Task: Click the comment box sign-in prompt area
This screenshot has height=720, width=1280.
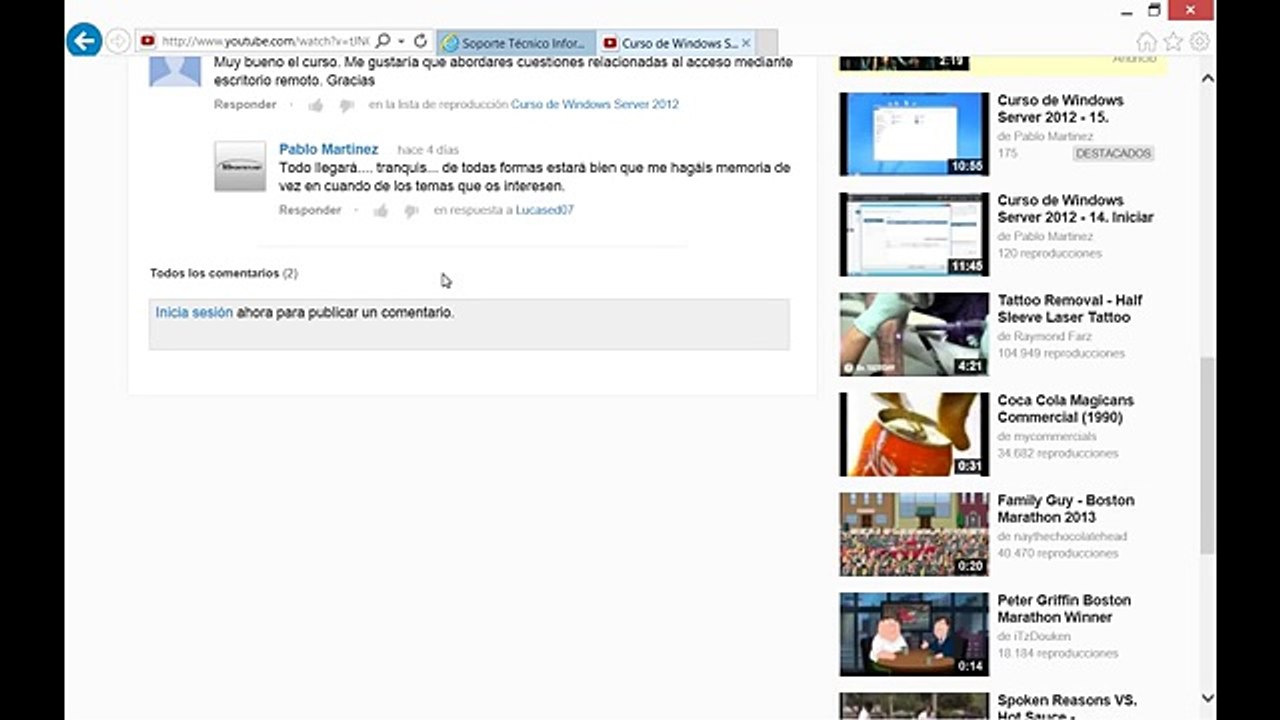Action: pos(469,324)
